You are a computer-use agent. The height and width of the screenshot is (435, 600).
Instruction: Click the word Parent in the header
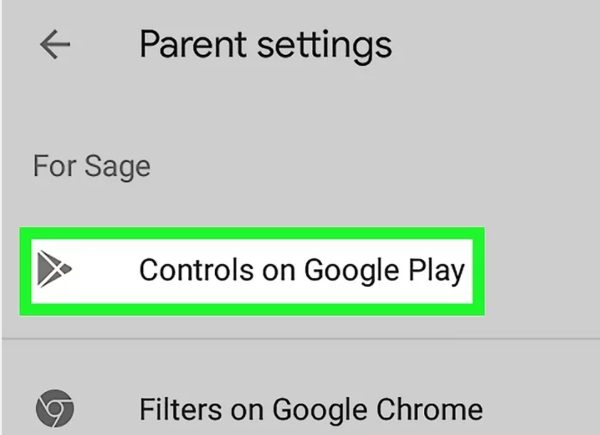click(x=192, y=44)
